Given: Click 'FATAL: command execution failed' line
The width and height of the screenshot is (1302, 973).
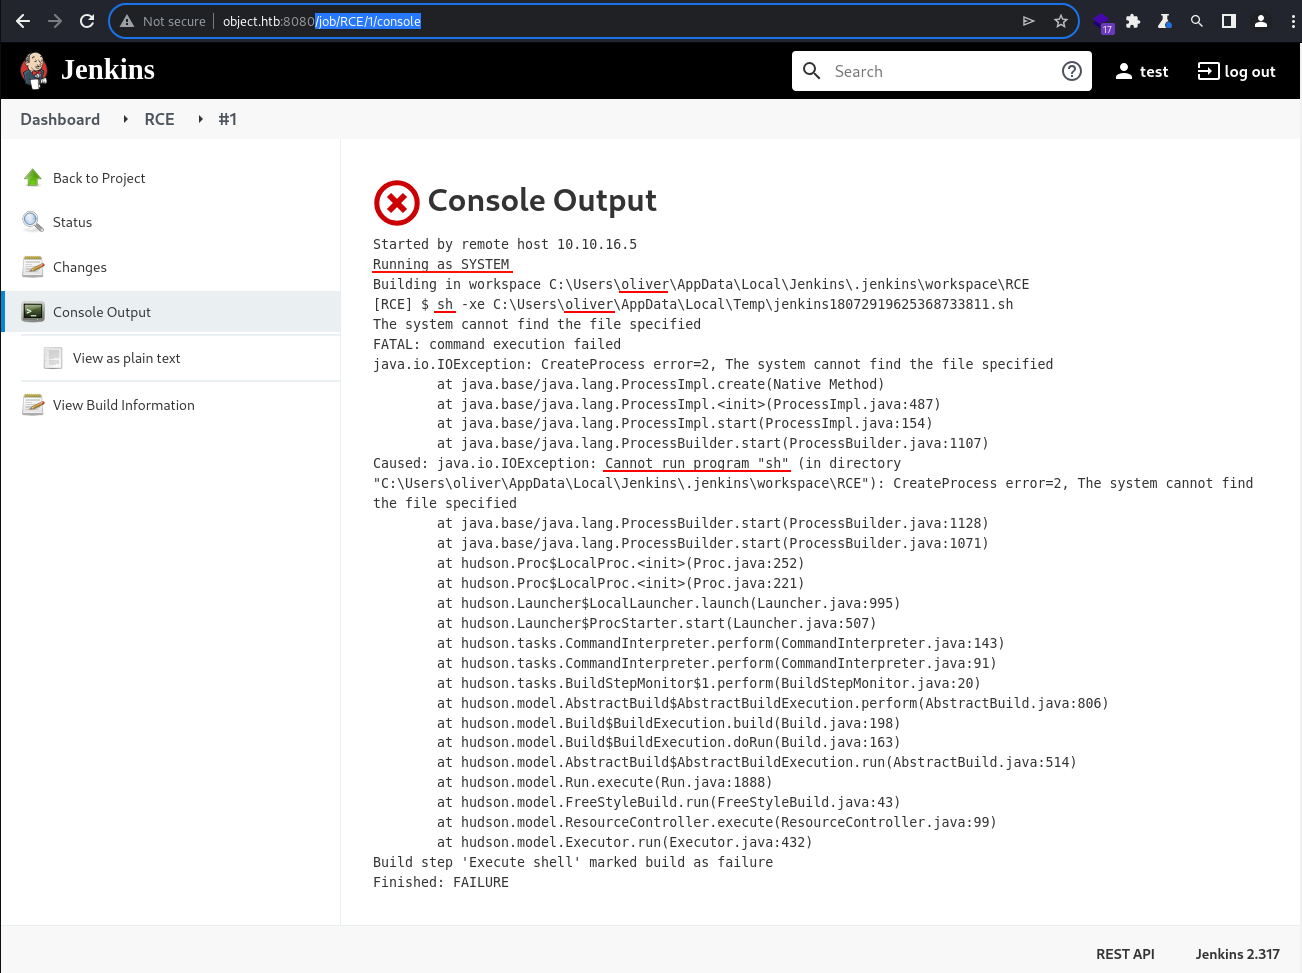Looking at the screenshot, I should point(497,344).
